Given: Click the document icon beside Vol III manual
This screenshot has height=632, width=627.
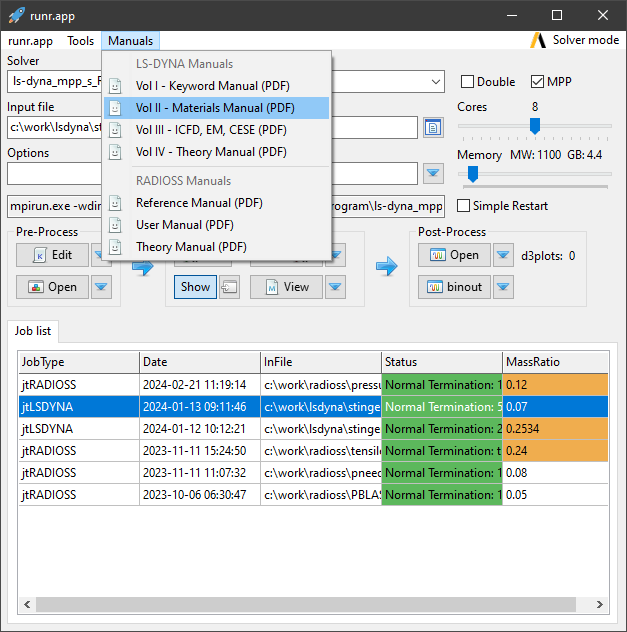Looking at the screenshot, I should click(115, 130).
